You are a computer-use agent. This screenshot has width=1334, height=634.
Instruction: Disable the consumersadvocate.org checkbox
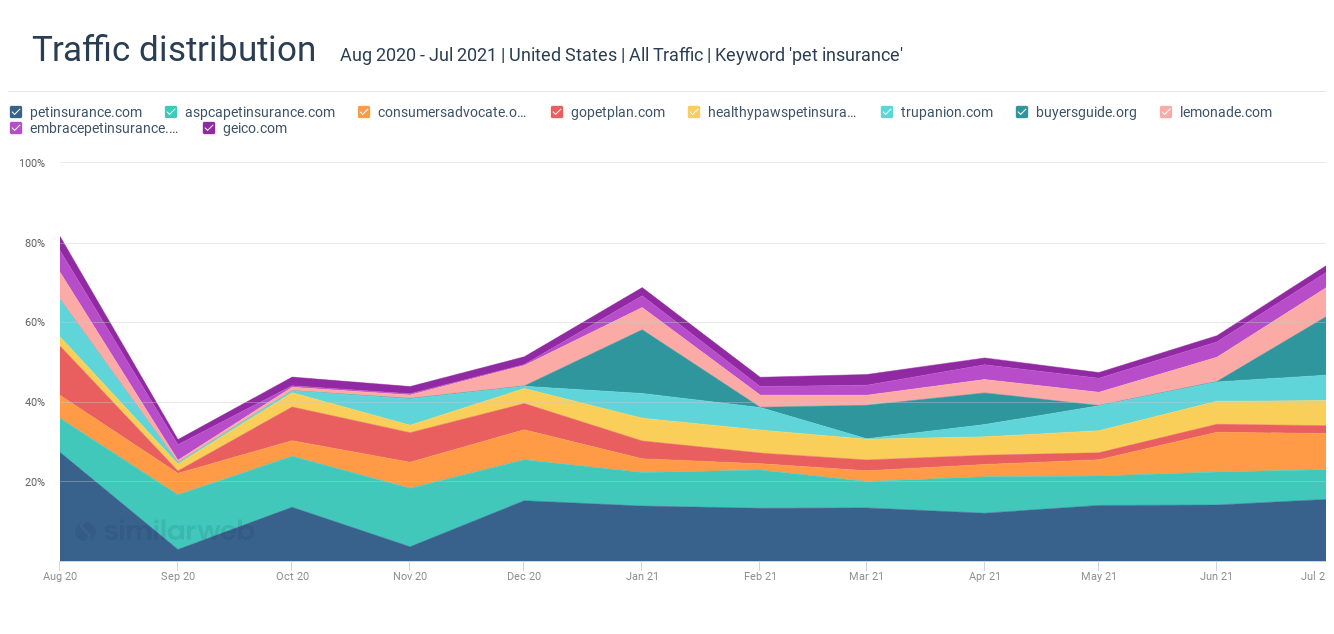click(364, 112)
